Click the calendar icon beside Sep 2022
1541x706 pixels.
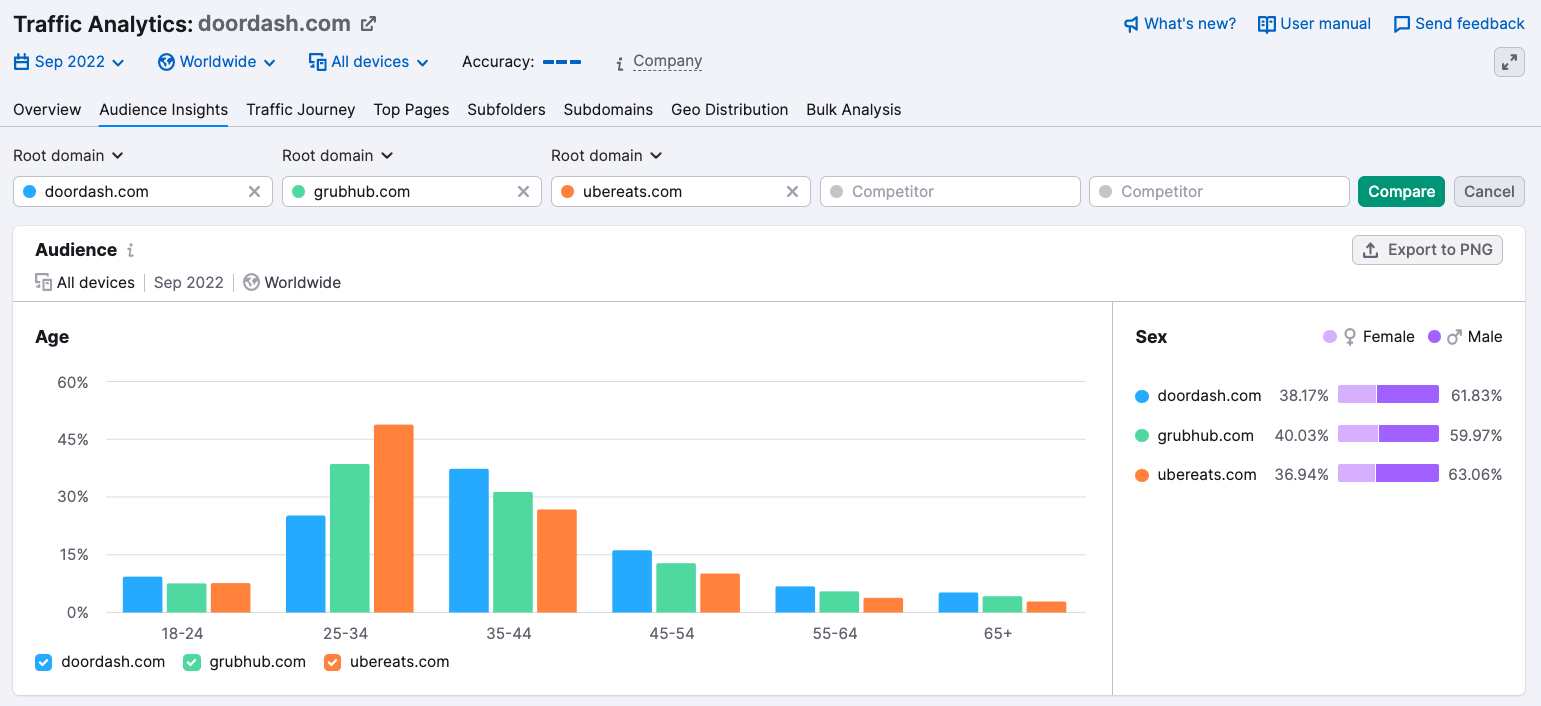pos(22,62)
